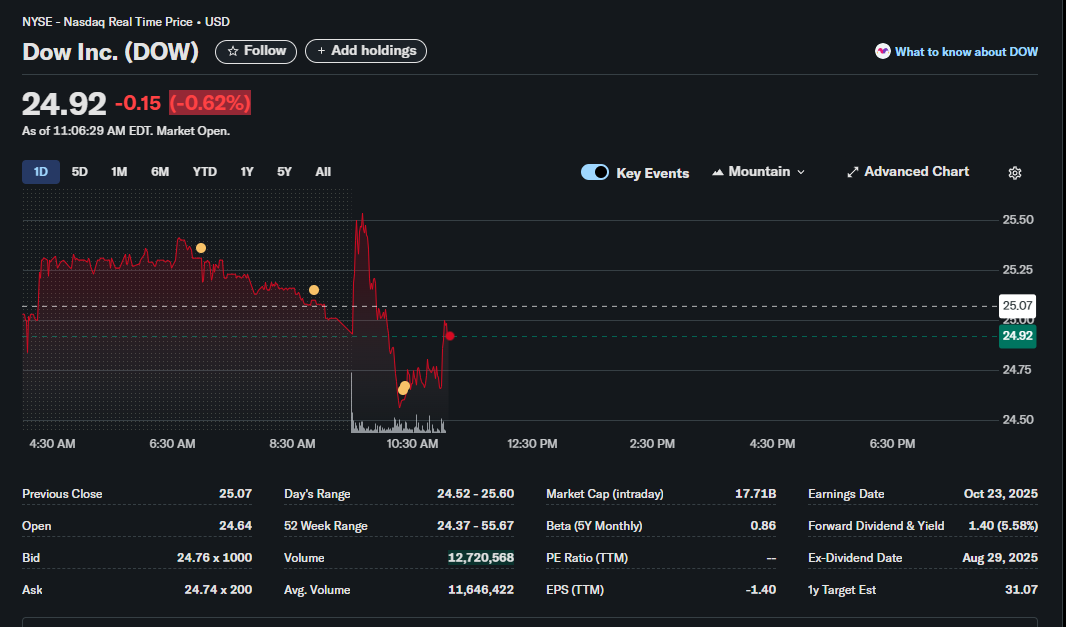
Task: Click the Dow Inc. (DOW) heading
Action: click(110, 52)
